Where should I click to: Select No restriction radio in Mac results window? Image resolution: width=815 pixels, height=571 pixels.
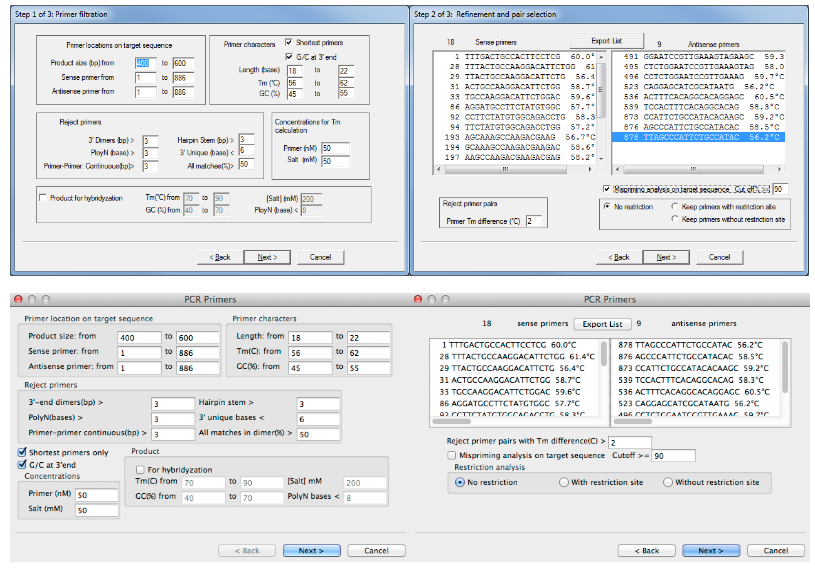[x=459, y=482]
